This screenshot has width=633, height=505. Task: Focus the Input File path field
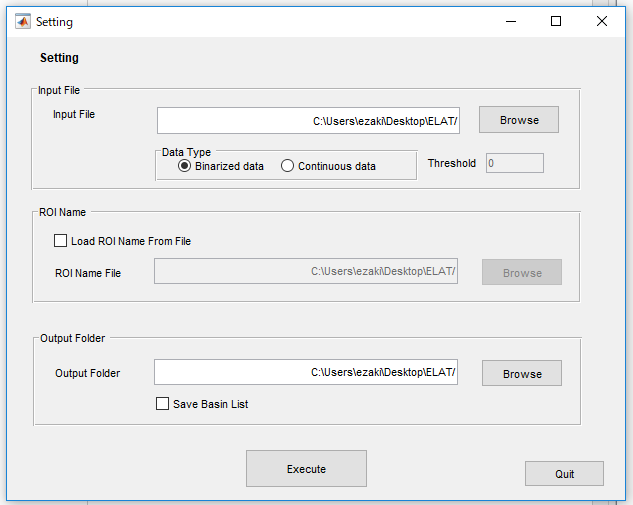[308, 120]
